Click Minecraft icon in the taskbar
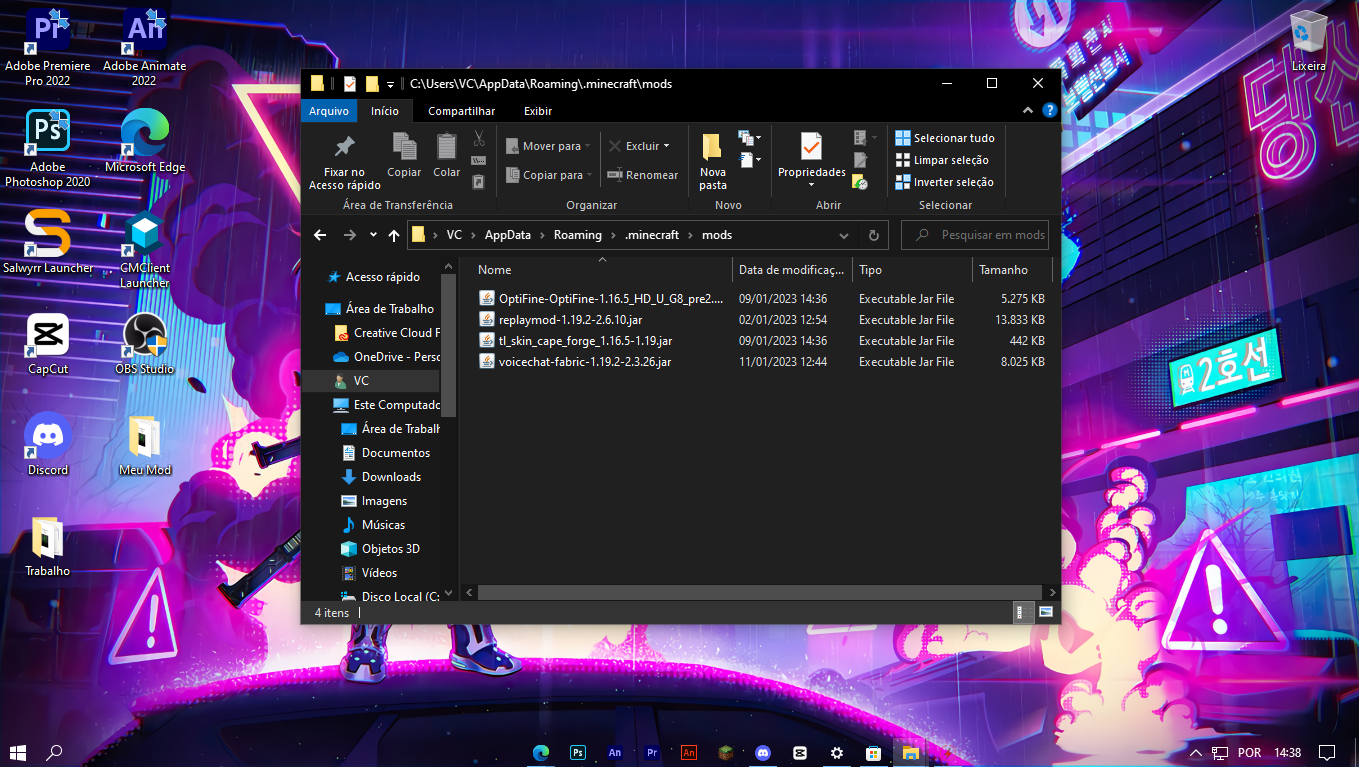Image resolution: width=1359 pixels, height=767 pixels. 727,752
